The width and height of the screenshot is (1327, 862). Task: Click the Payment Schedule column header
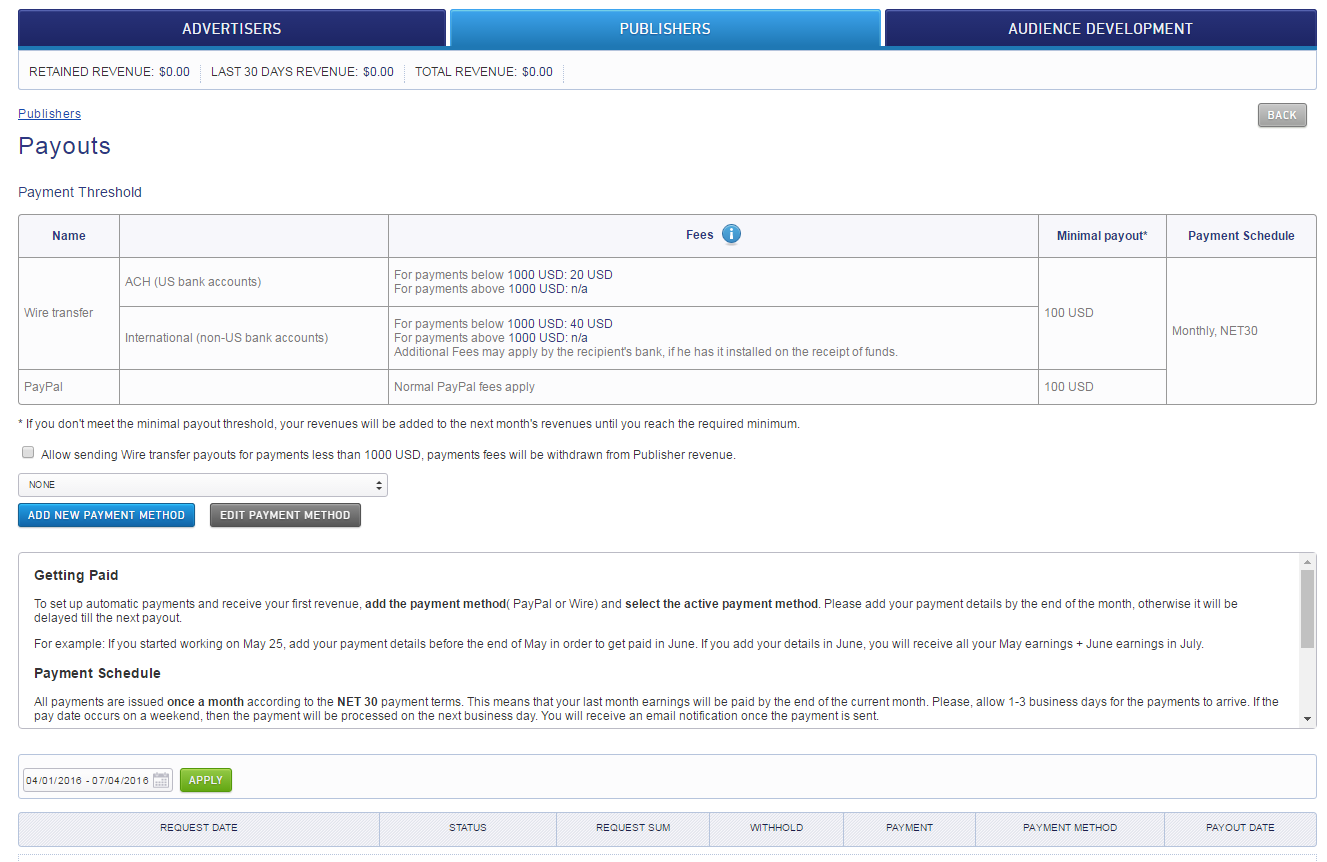(x=1241, y=236)
